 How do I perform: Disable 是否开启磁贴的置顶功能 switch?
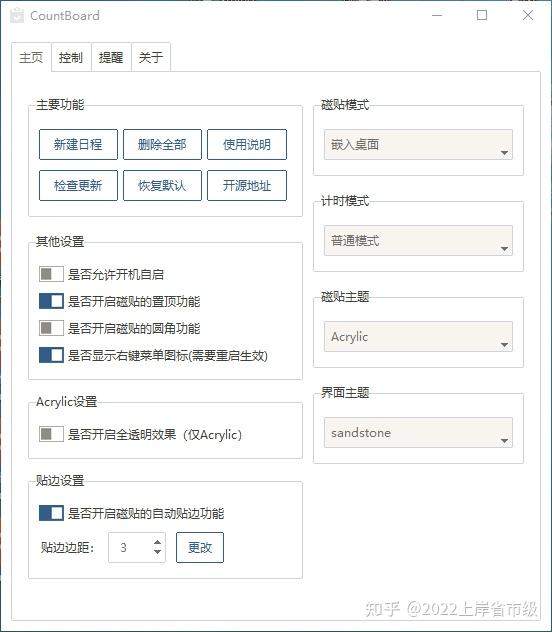pos(51,301)
